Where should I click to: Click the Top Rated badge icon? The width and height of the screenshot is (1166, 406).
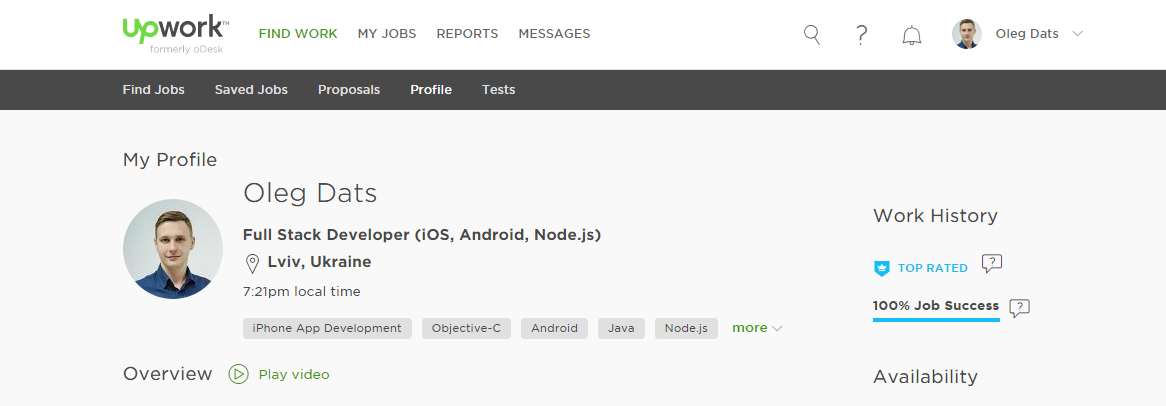(x=881, y=268)
